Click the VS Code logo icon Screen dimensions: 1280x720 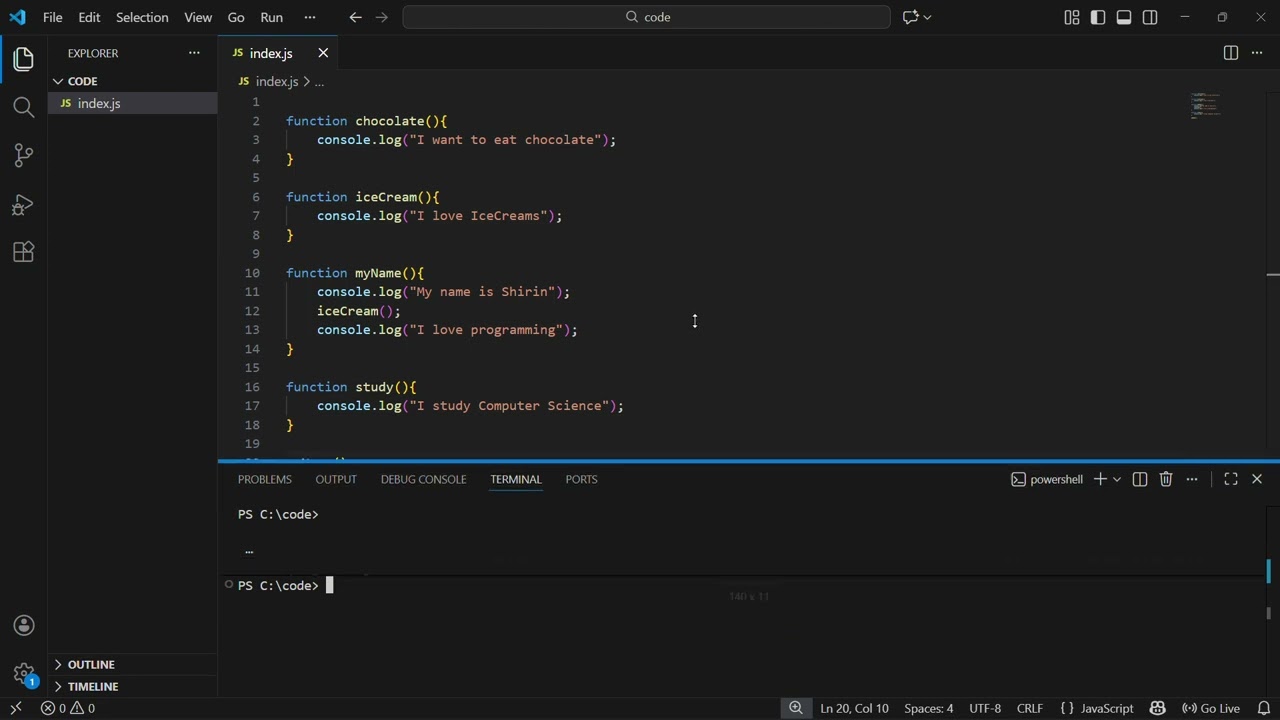click(x=17, y=17)
